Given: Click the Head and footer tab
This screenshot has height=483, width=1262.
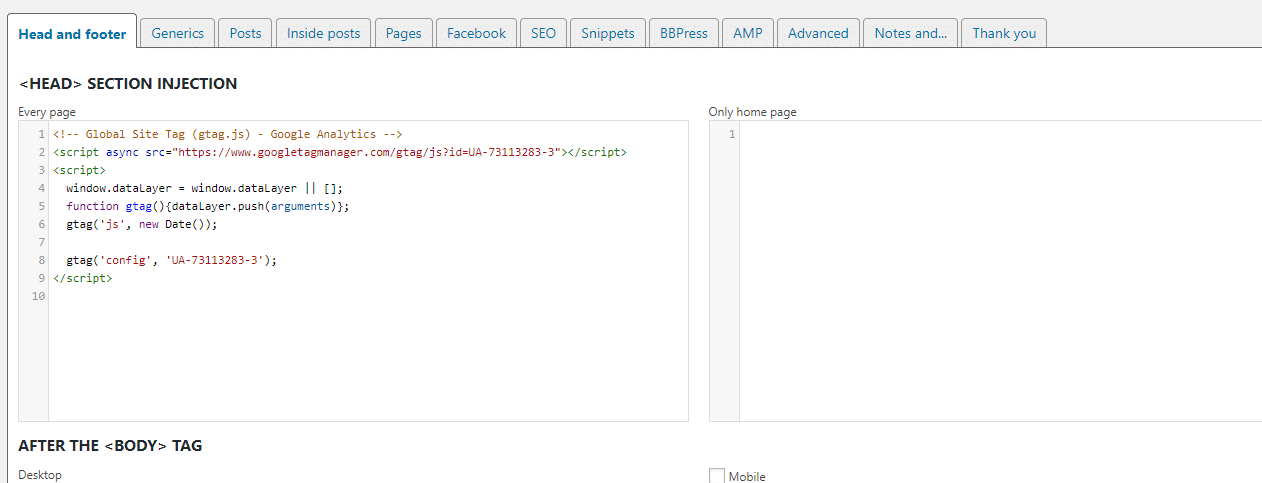Looking at the screenshot, I should click(72, 34).
